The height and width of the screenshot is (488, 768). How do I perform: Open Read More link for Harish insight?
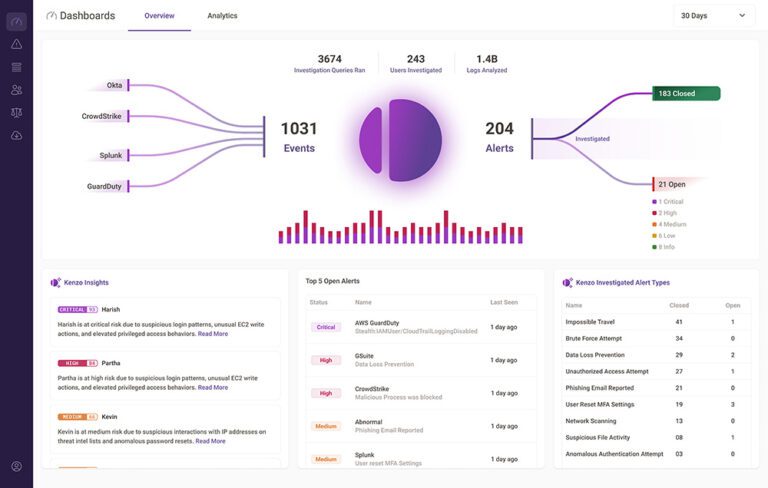point(212,334)
